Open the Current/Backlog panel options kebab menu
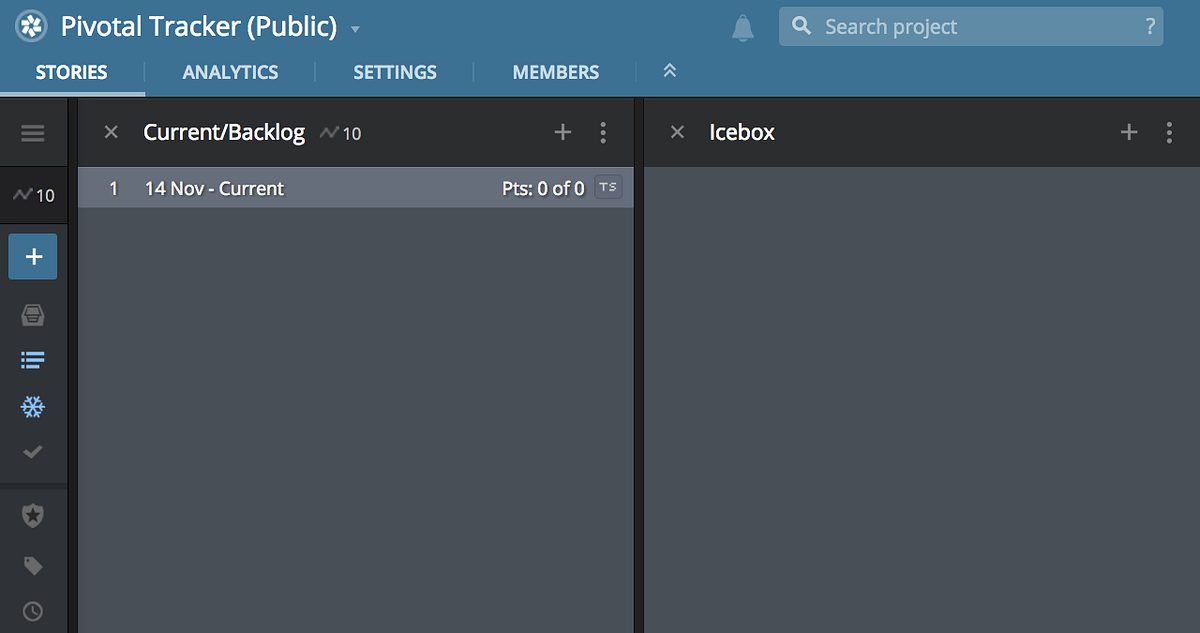This screenshot has width=1200, height=633. 603,131
